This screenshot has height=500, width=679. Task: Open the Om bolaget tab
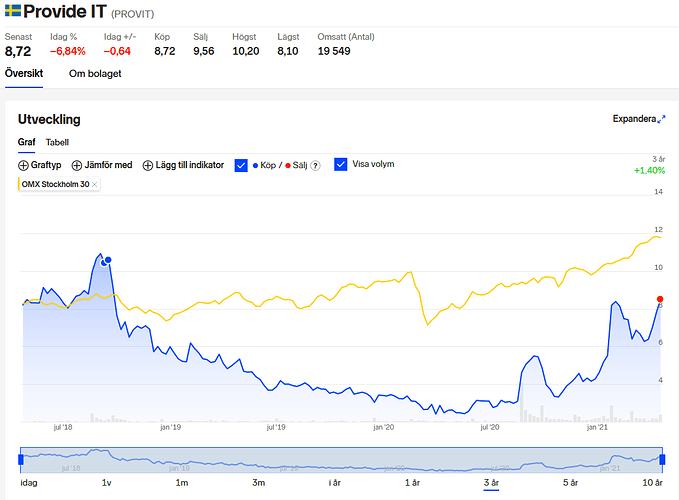95,74
